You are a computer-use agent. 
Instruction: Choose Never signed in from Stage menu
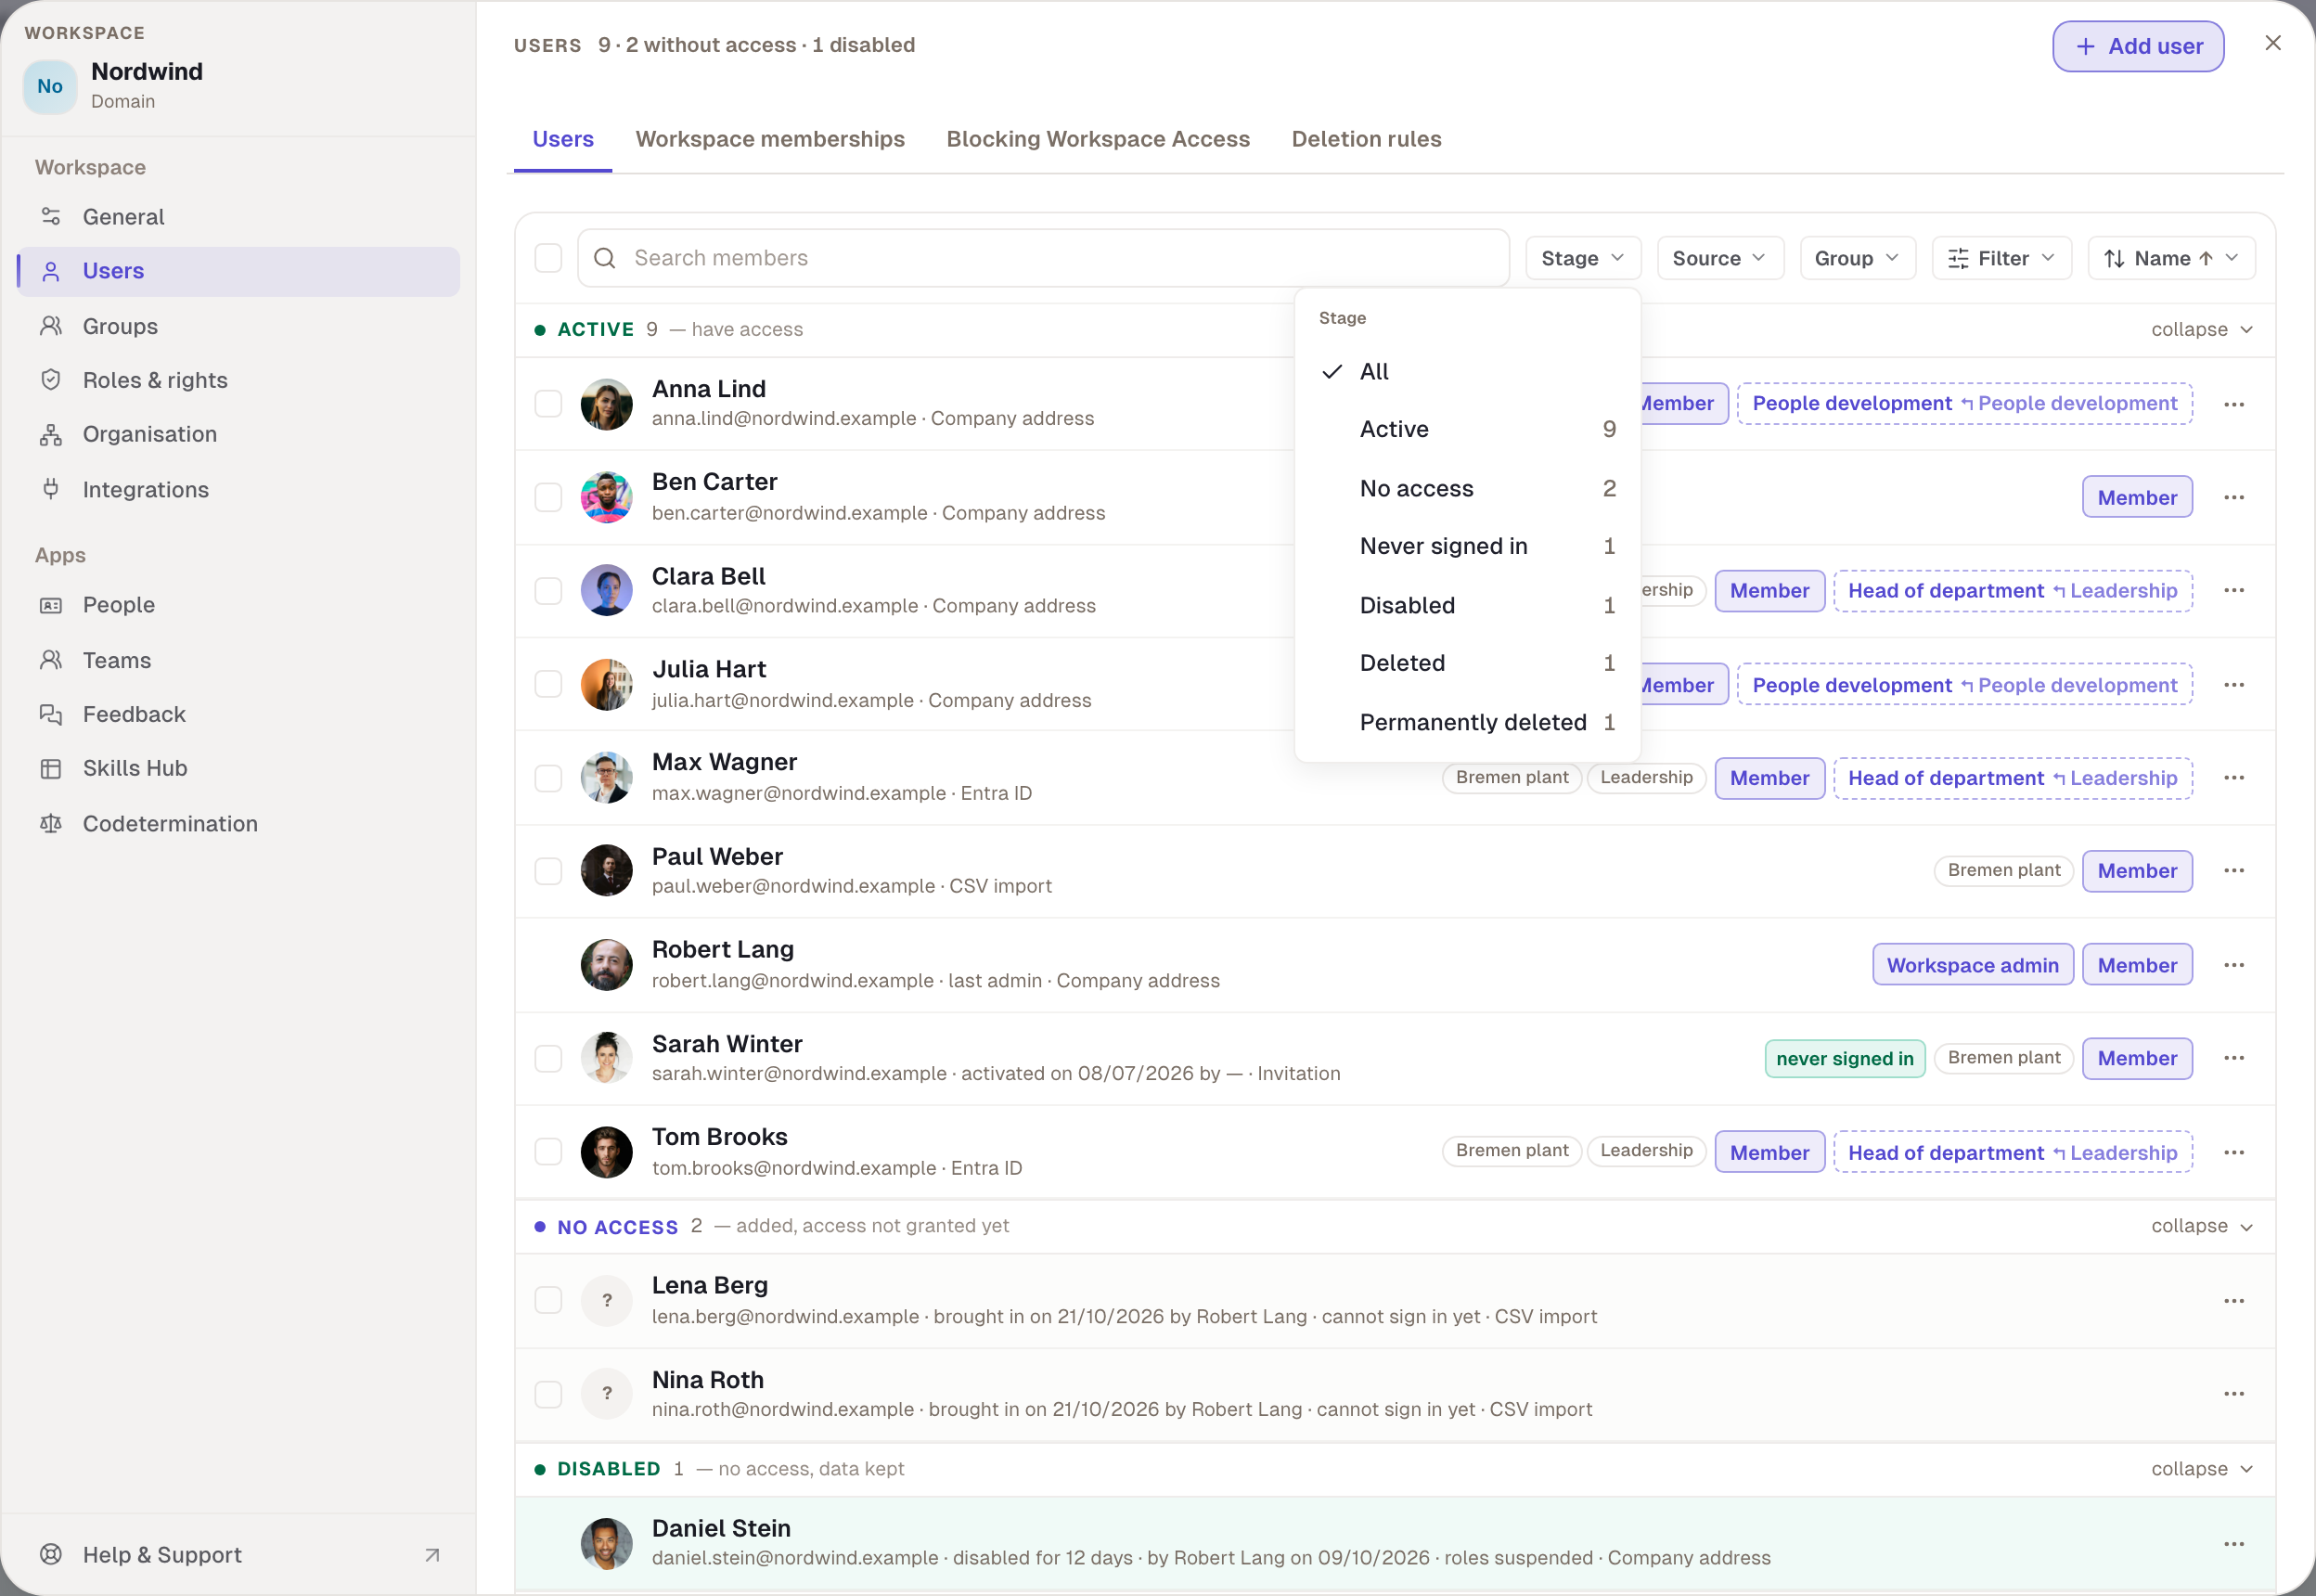(1467, 546)
